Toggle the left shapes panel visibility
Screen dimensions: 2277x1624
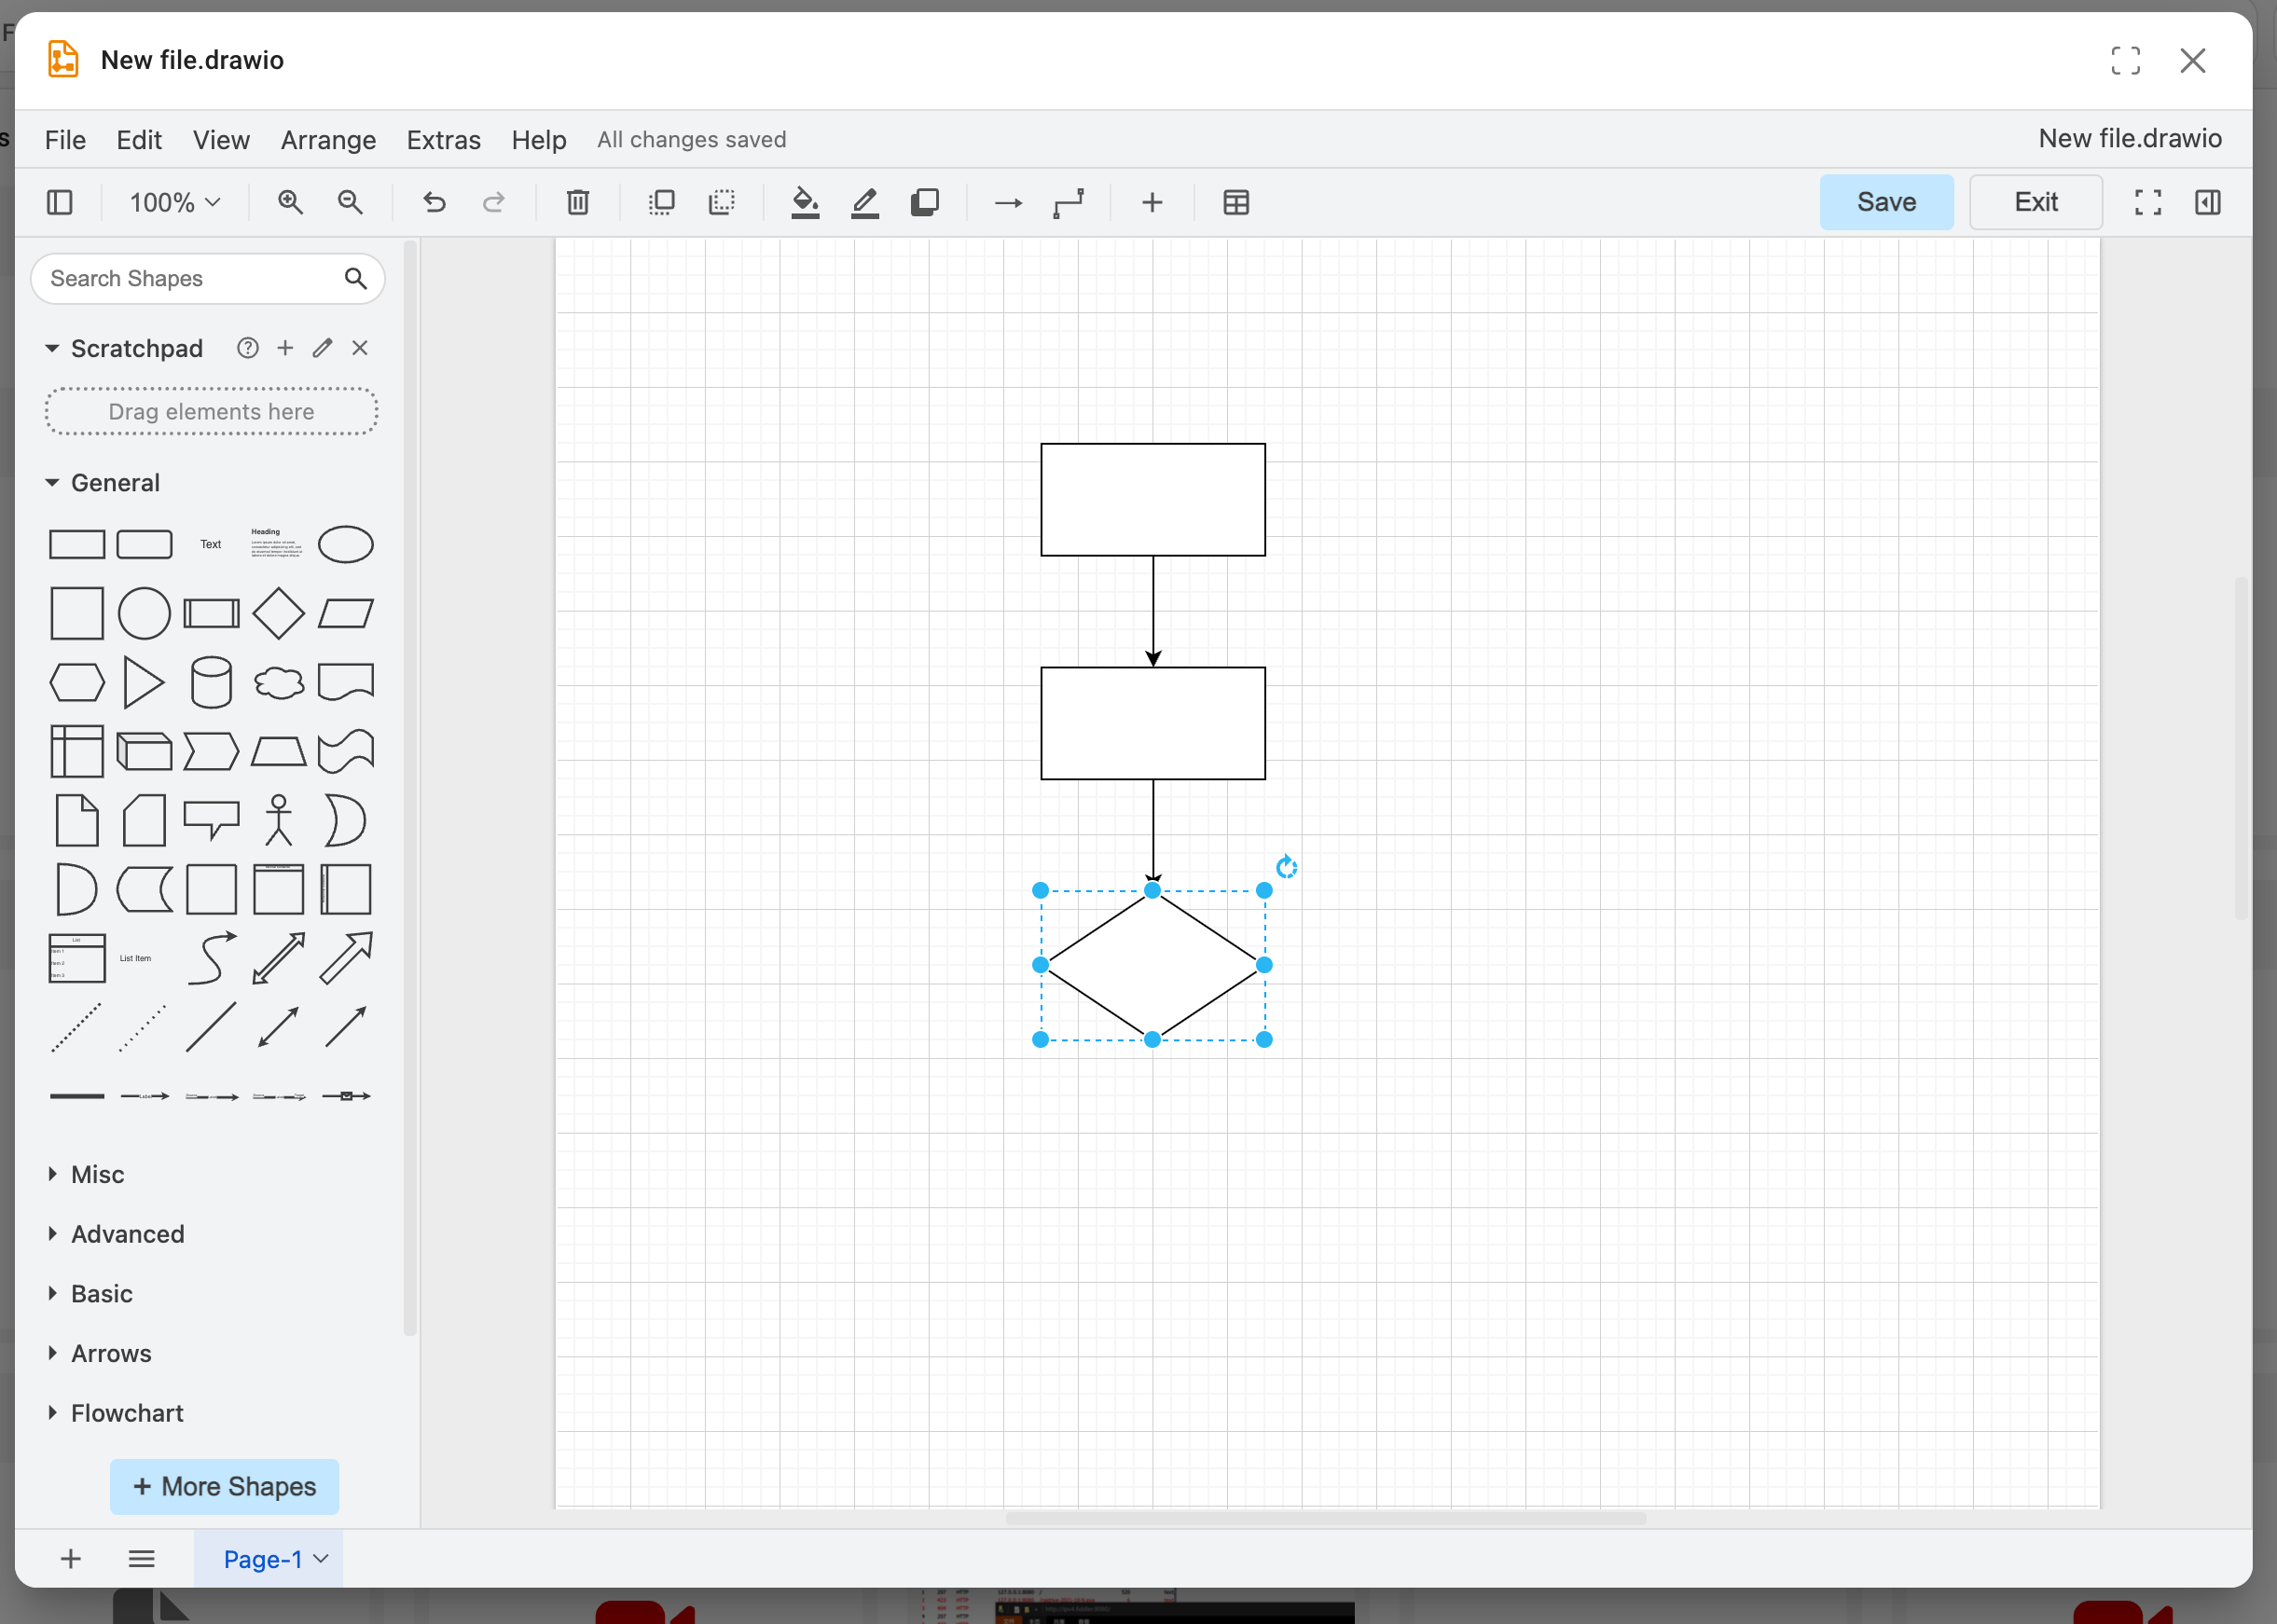59,202
